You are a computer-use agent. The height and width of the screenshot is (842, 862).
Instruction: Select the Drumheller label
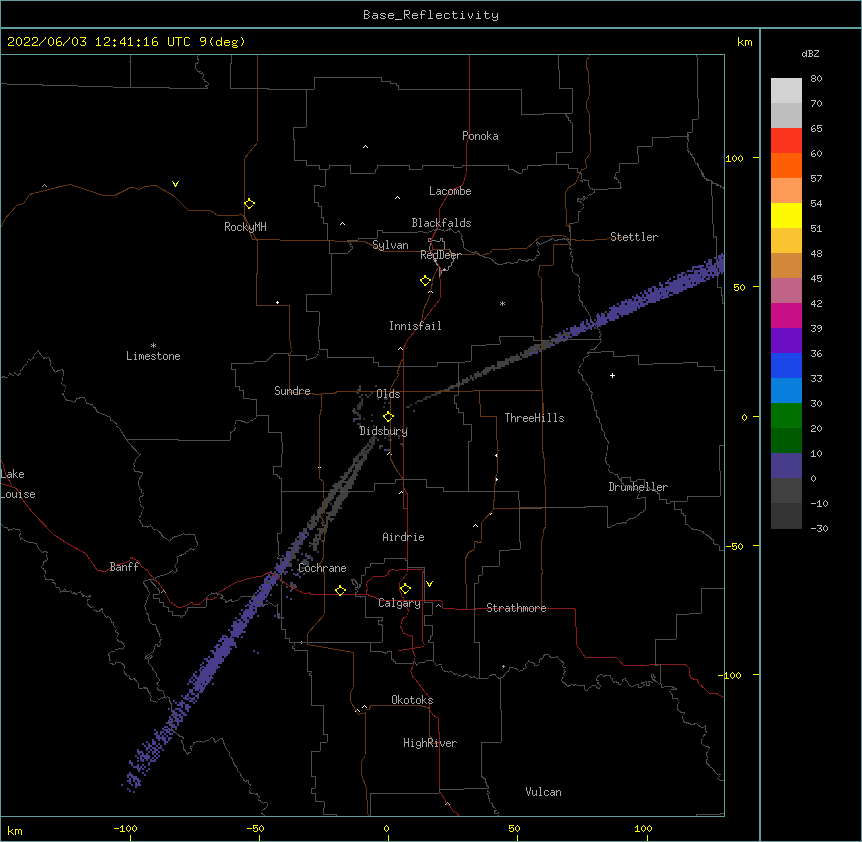point(638,487)
